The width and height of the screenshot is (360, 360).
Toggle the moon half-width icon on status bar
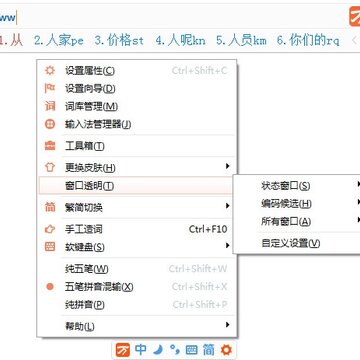click(158, 350)
